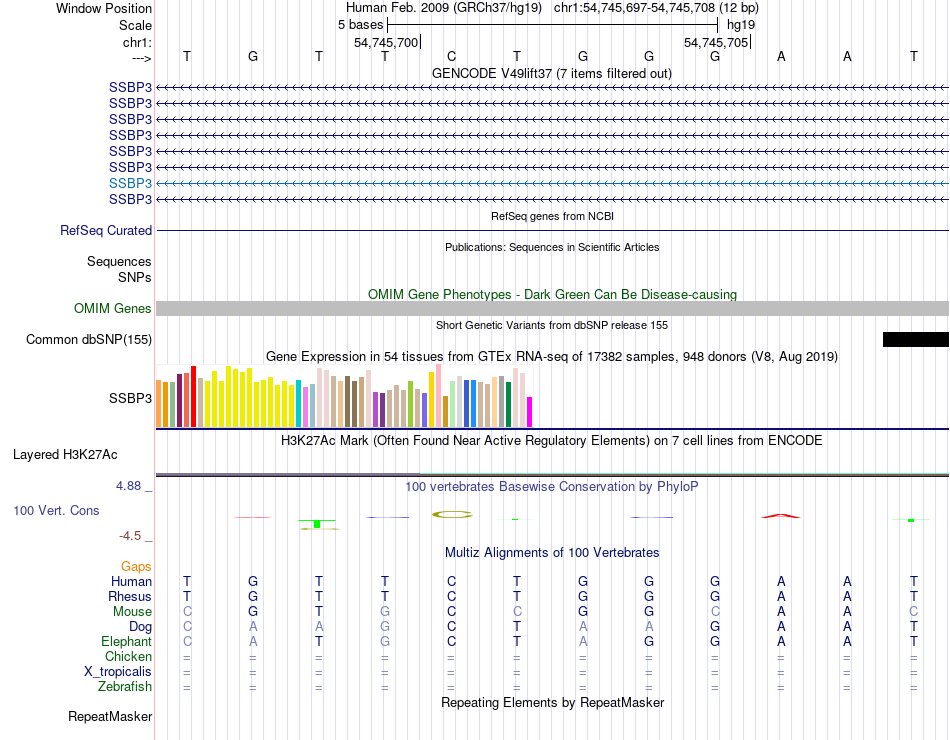
Task: Click the gray OMIM Genes bar
Action: tap(553, 308)
